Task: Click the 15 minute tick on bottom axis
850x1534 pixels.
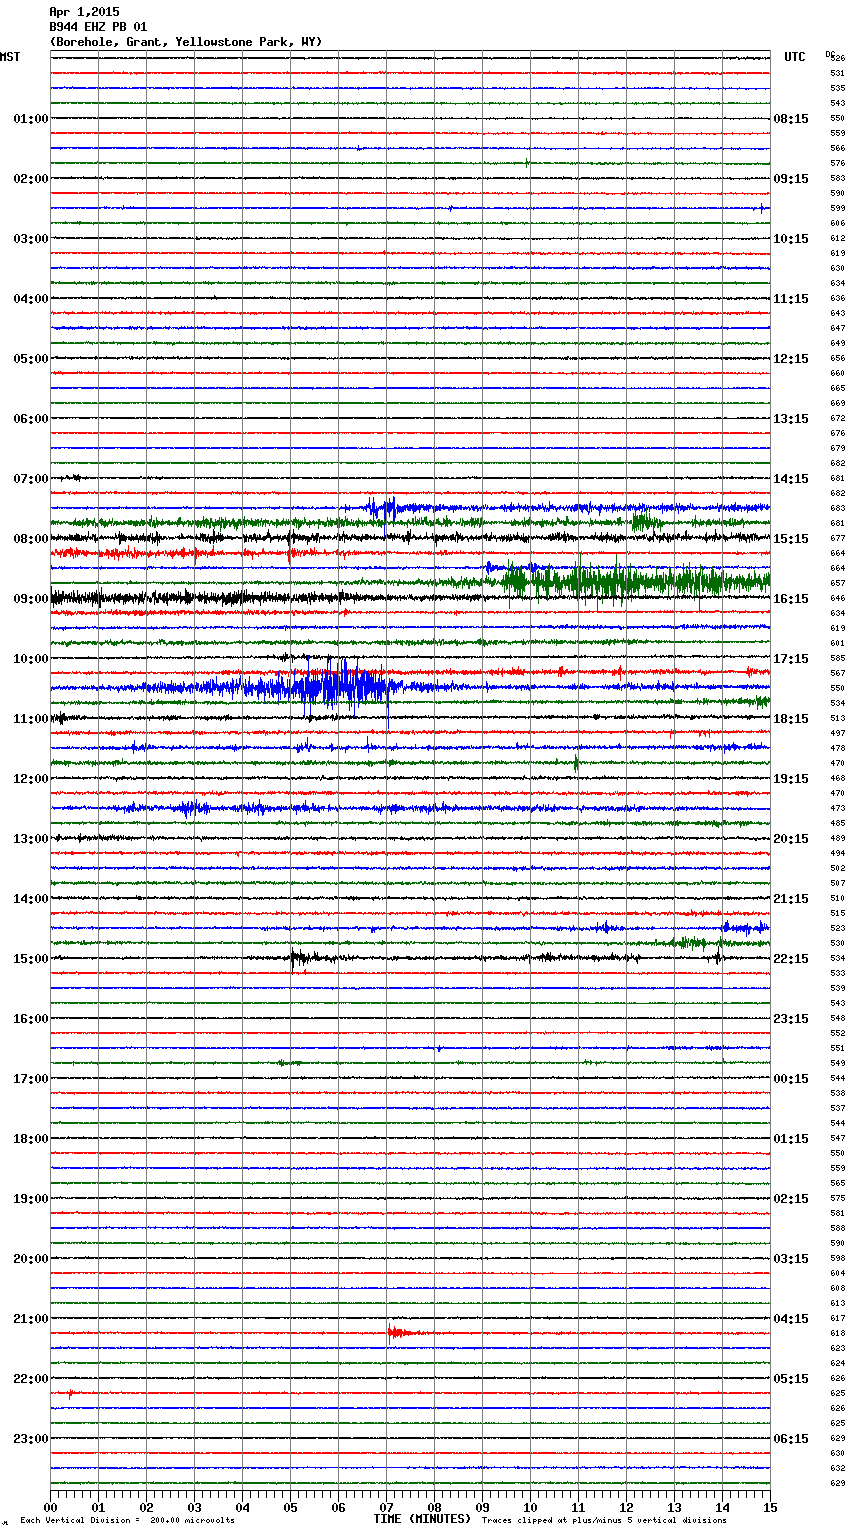Action: [770, 1507]
